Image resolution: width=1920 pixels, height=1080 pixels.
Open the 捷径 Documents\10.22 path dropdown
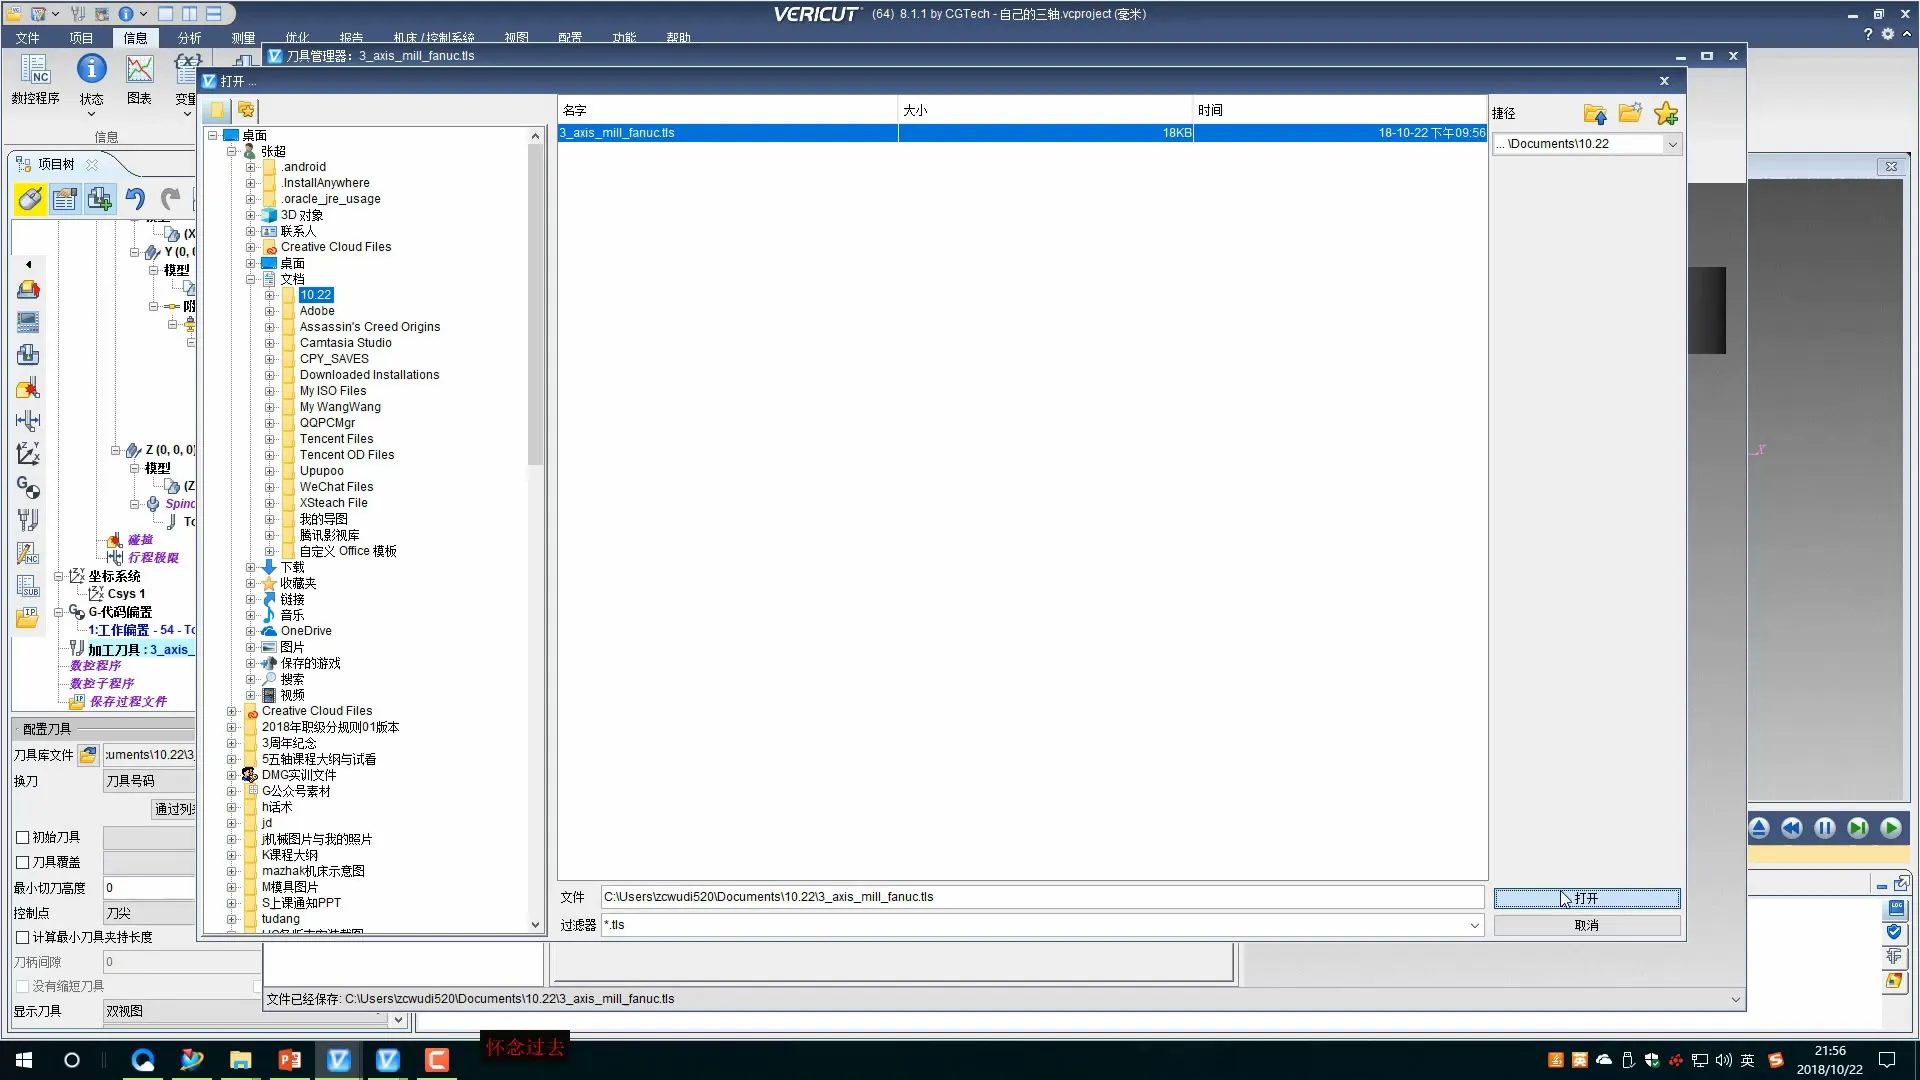coord(1672,144)
